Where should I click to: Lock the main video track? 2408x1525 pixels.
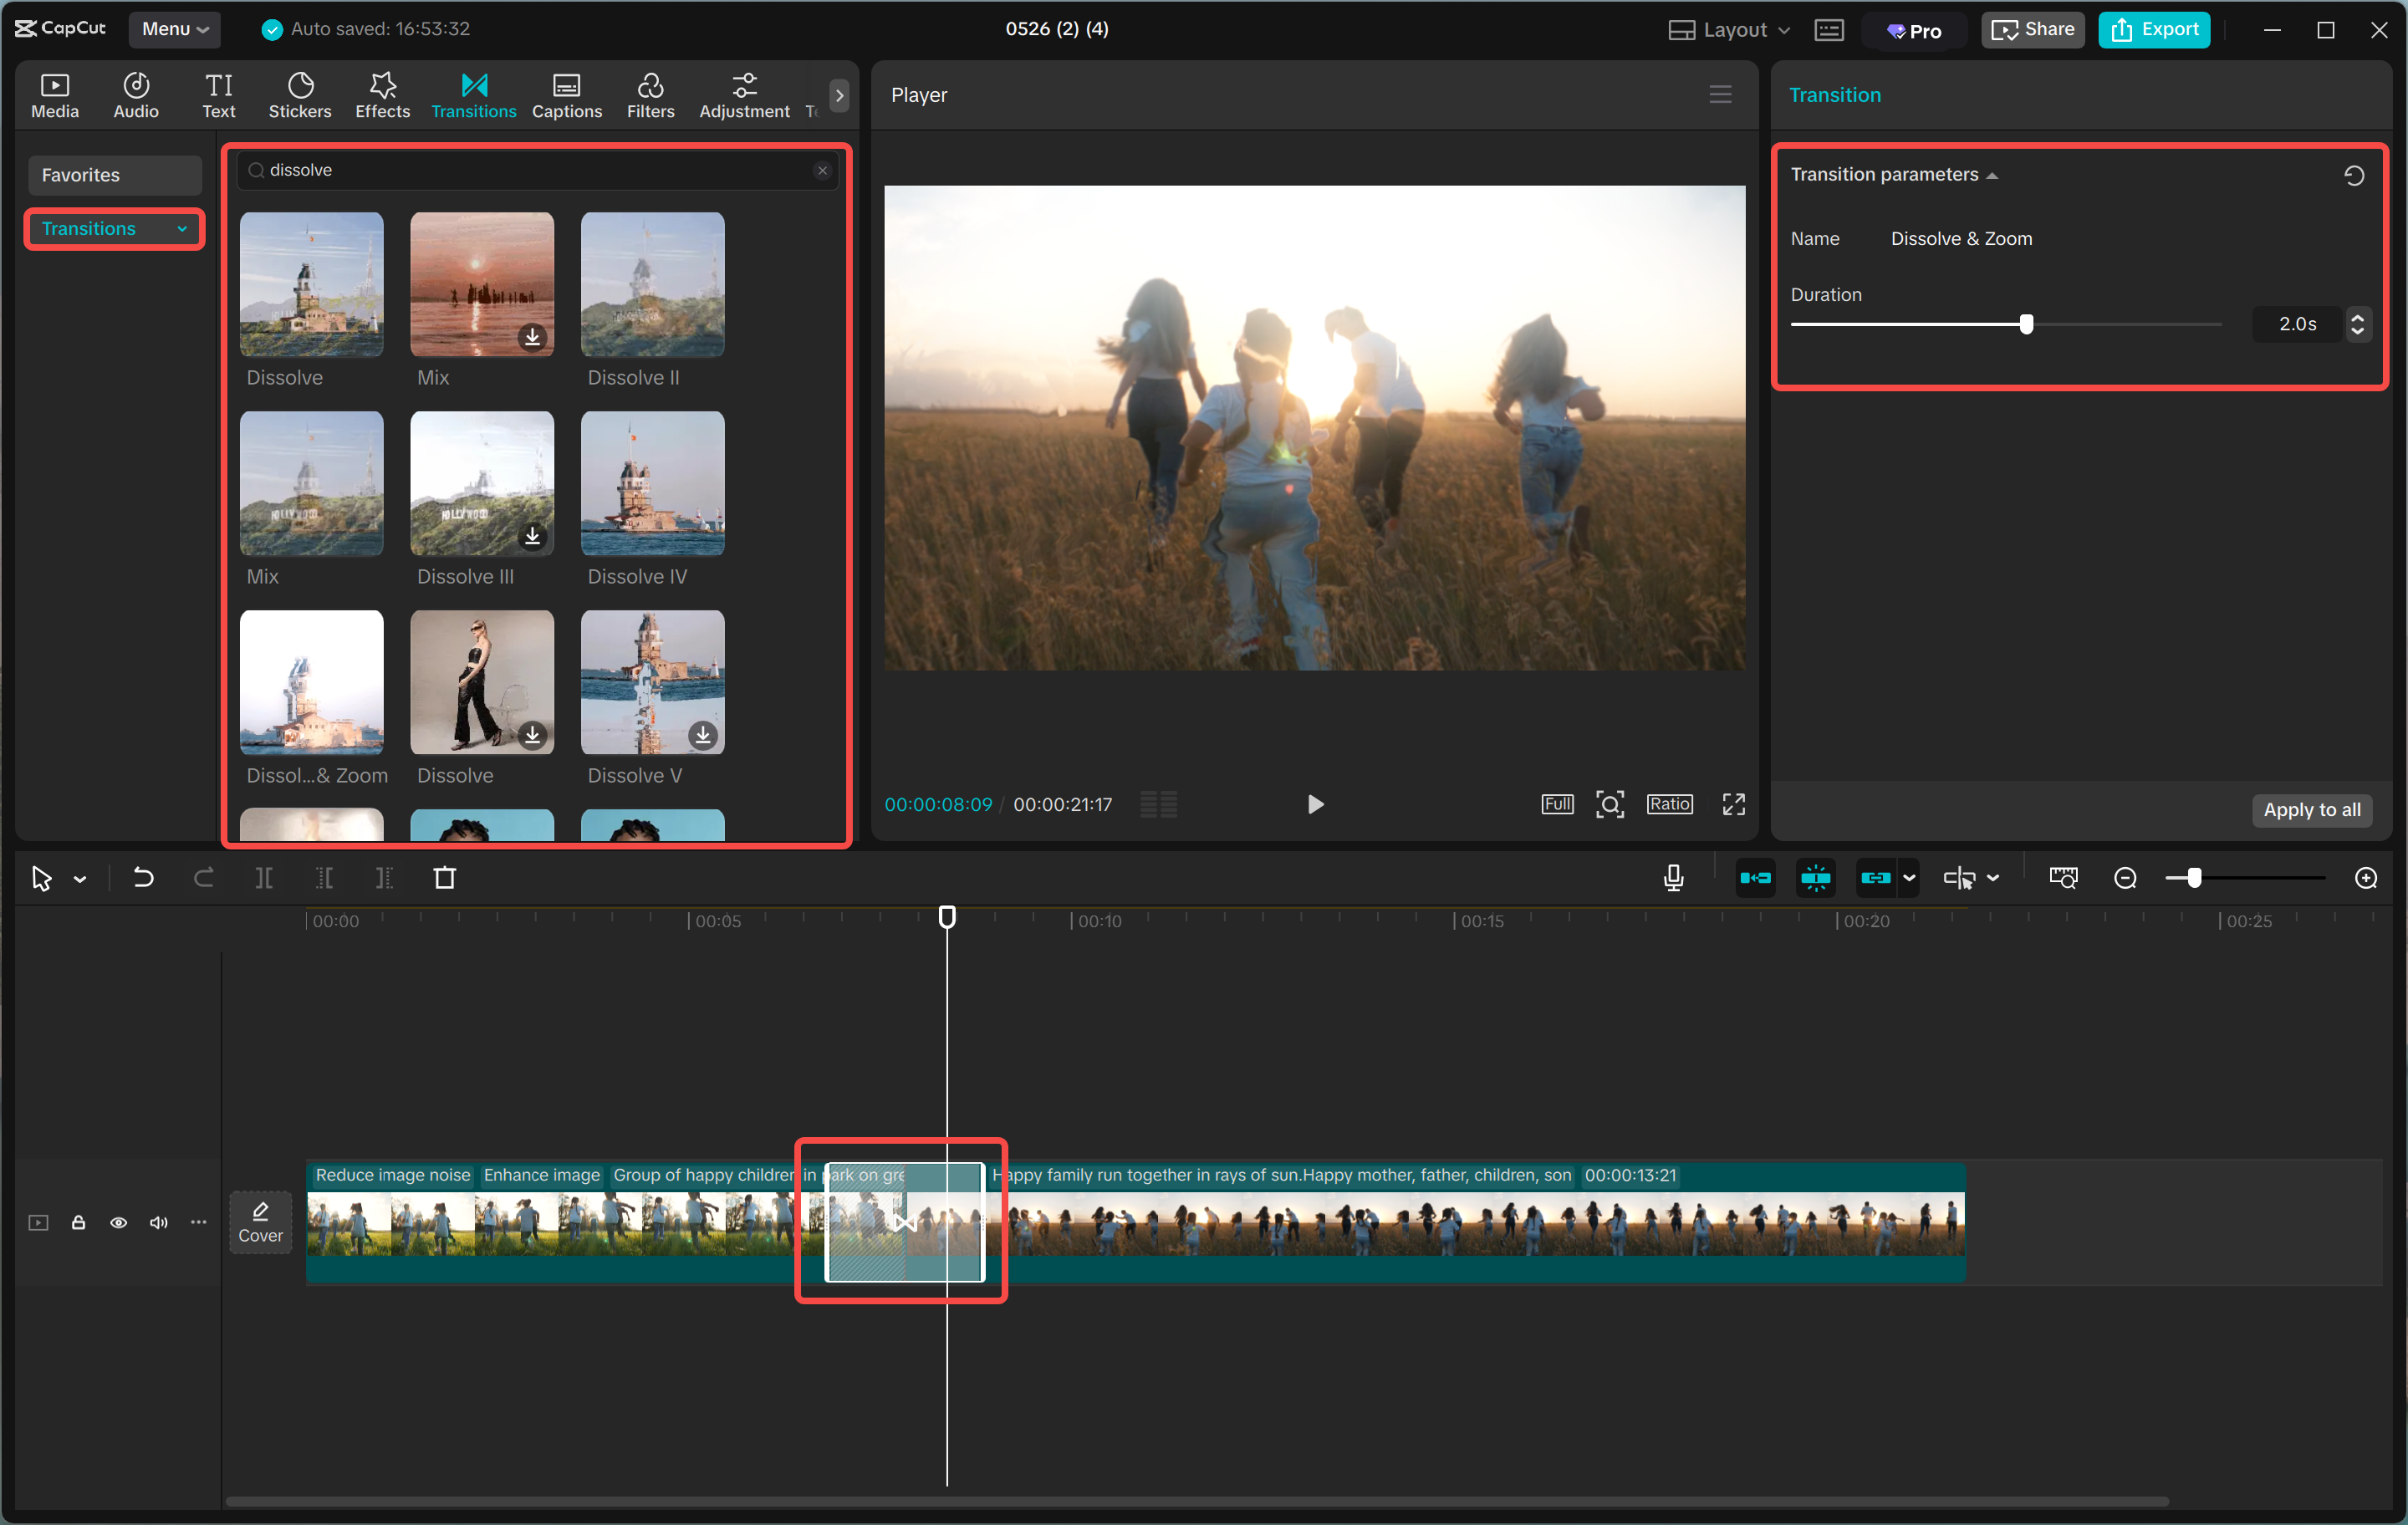tap(78, 1222)
